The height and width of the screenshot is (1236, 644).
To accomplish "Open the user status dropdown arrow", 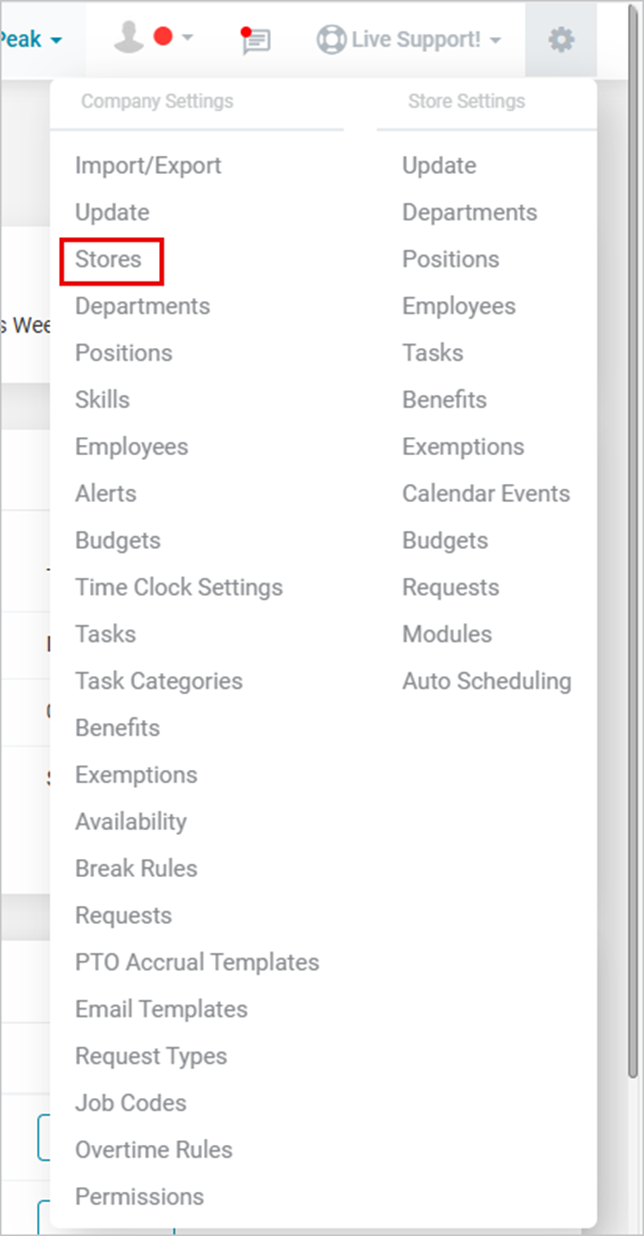I will (x=187, y=38).
